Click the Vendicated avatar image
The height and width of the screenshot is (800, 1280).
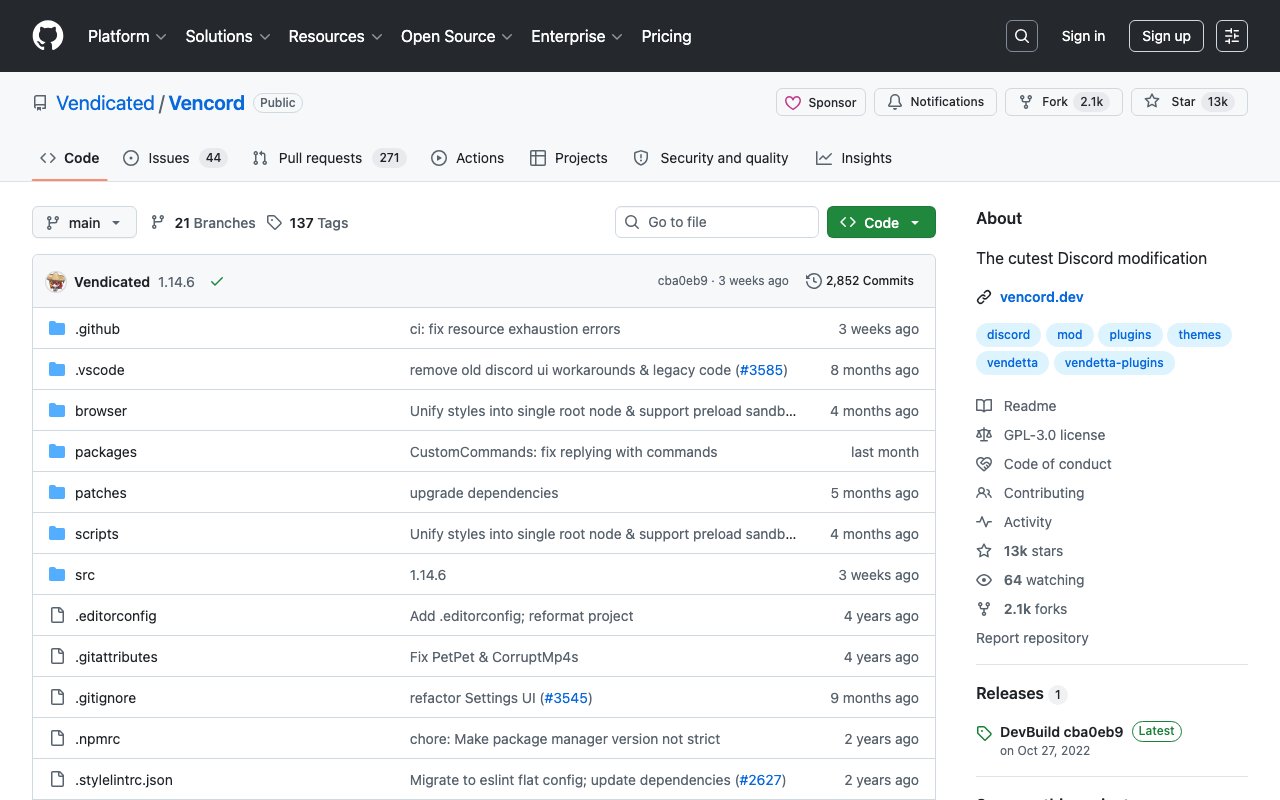(x=56, y=282)
